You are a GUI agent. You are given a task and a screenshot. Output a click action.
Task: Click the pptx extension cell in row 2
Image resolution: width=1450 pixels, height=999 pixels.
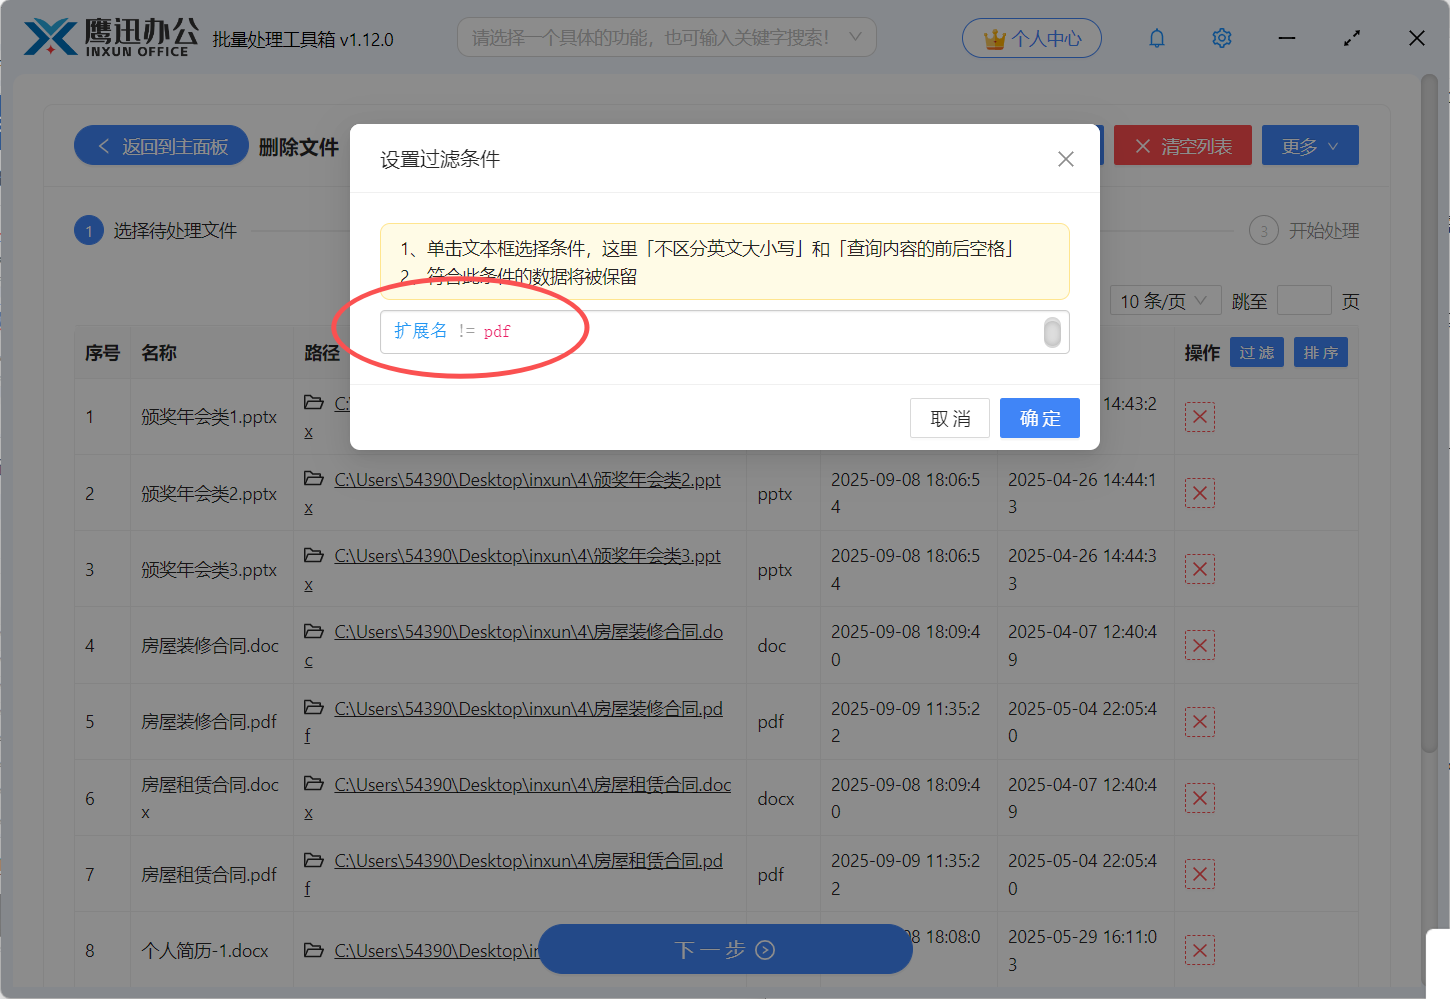coord(775,494)
